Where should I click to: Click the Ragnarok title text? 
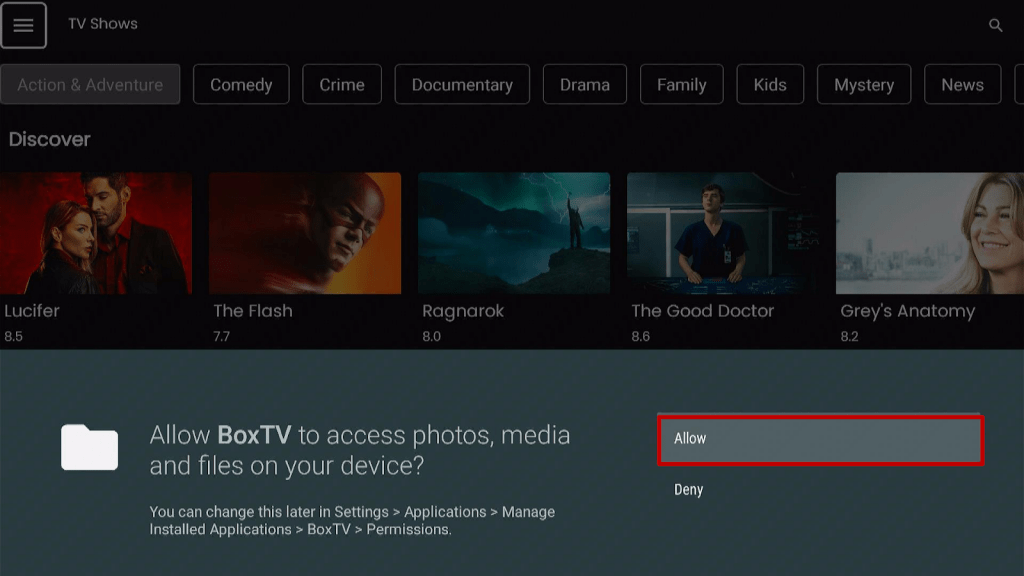pos(463,312)
